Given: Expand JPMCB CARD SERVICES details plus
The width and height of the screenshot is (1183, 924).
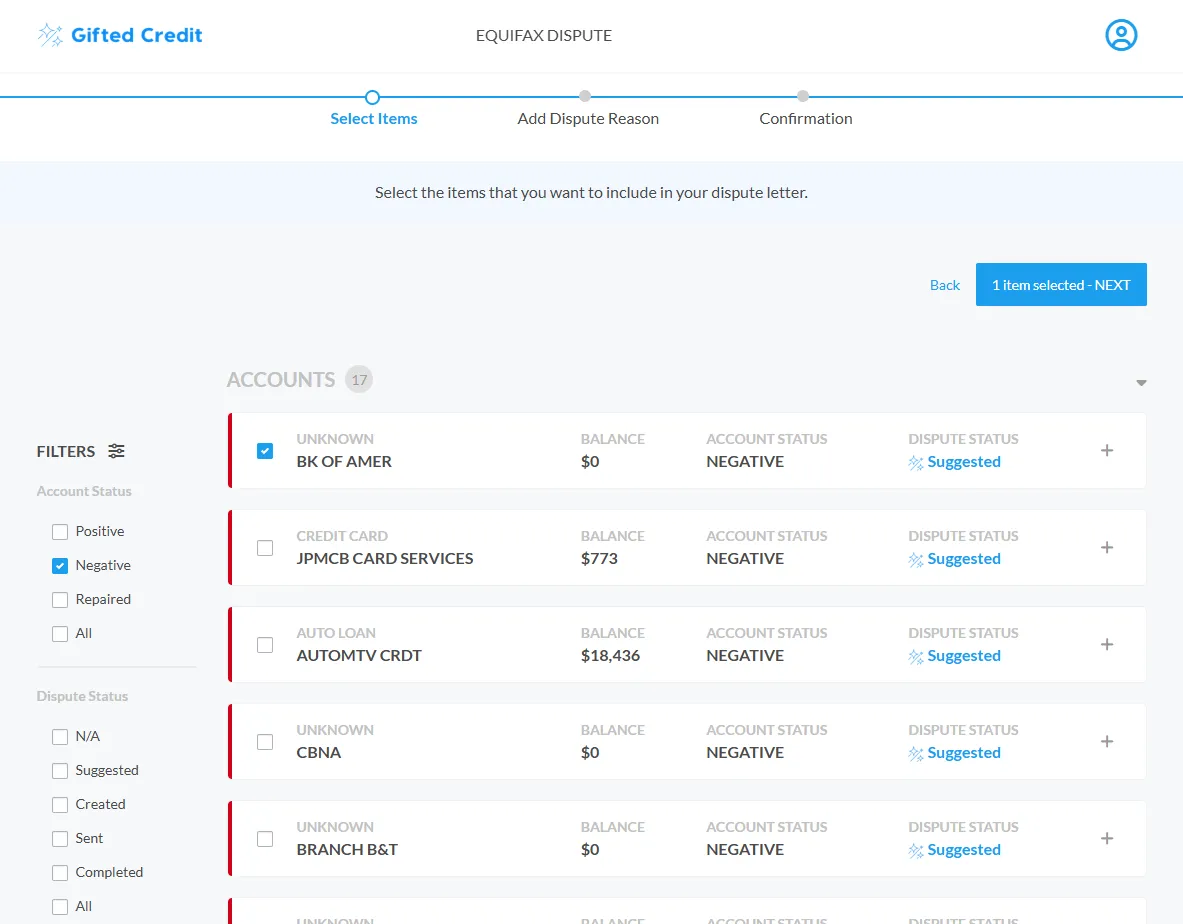Looking at the screenshot, I should point(1107,548).
